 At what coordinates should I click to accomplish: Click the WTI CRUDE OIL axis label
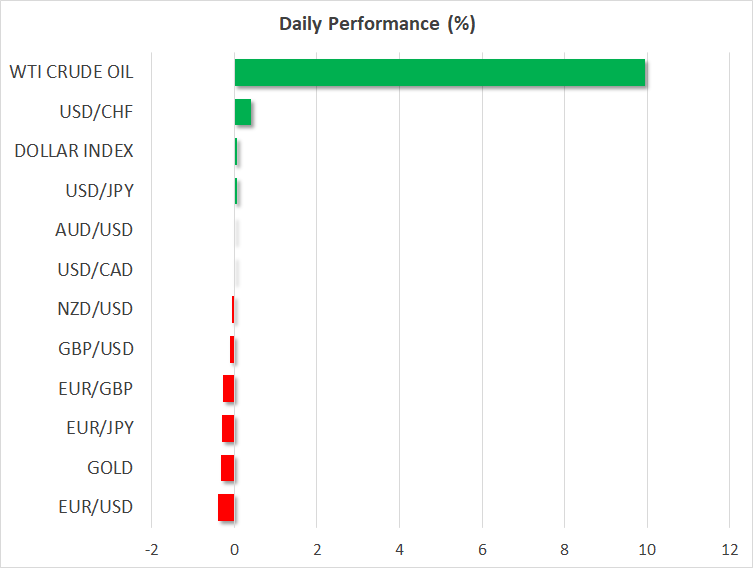pos(71,72)
